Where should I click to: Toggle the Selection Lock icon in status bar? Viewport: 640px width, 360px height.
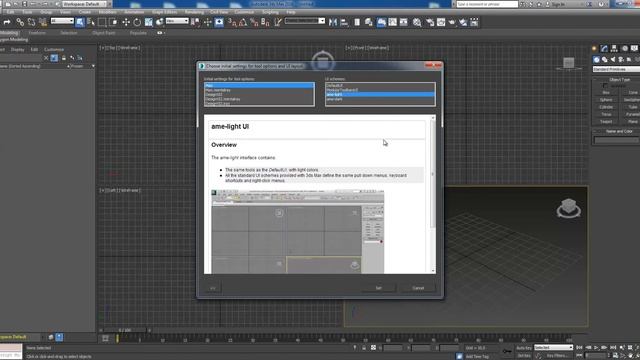click(x=364, y=348)
